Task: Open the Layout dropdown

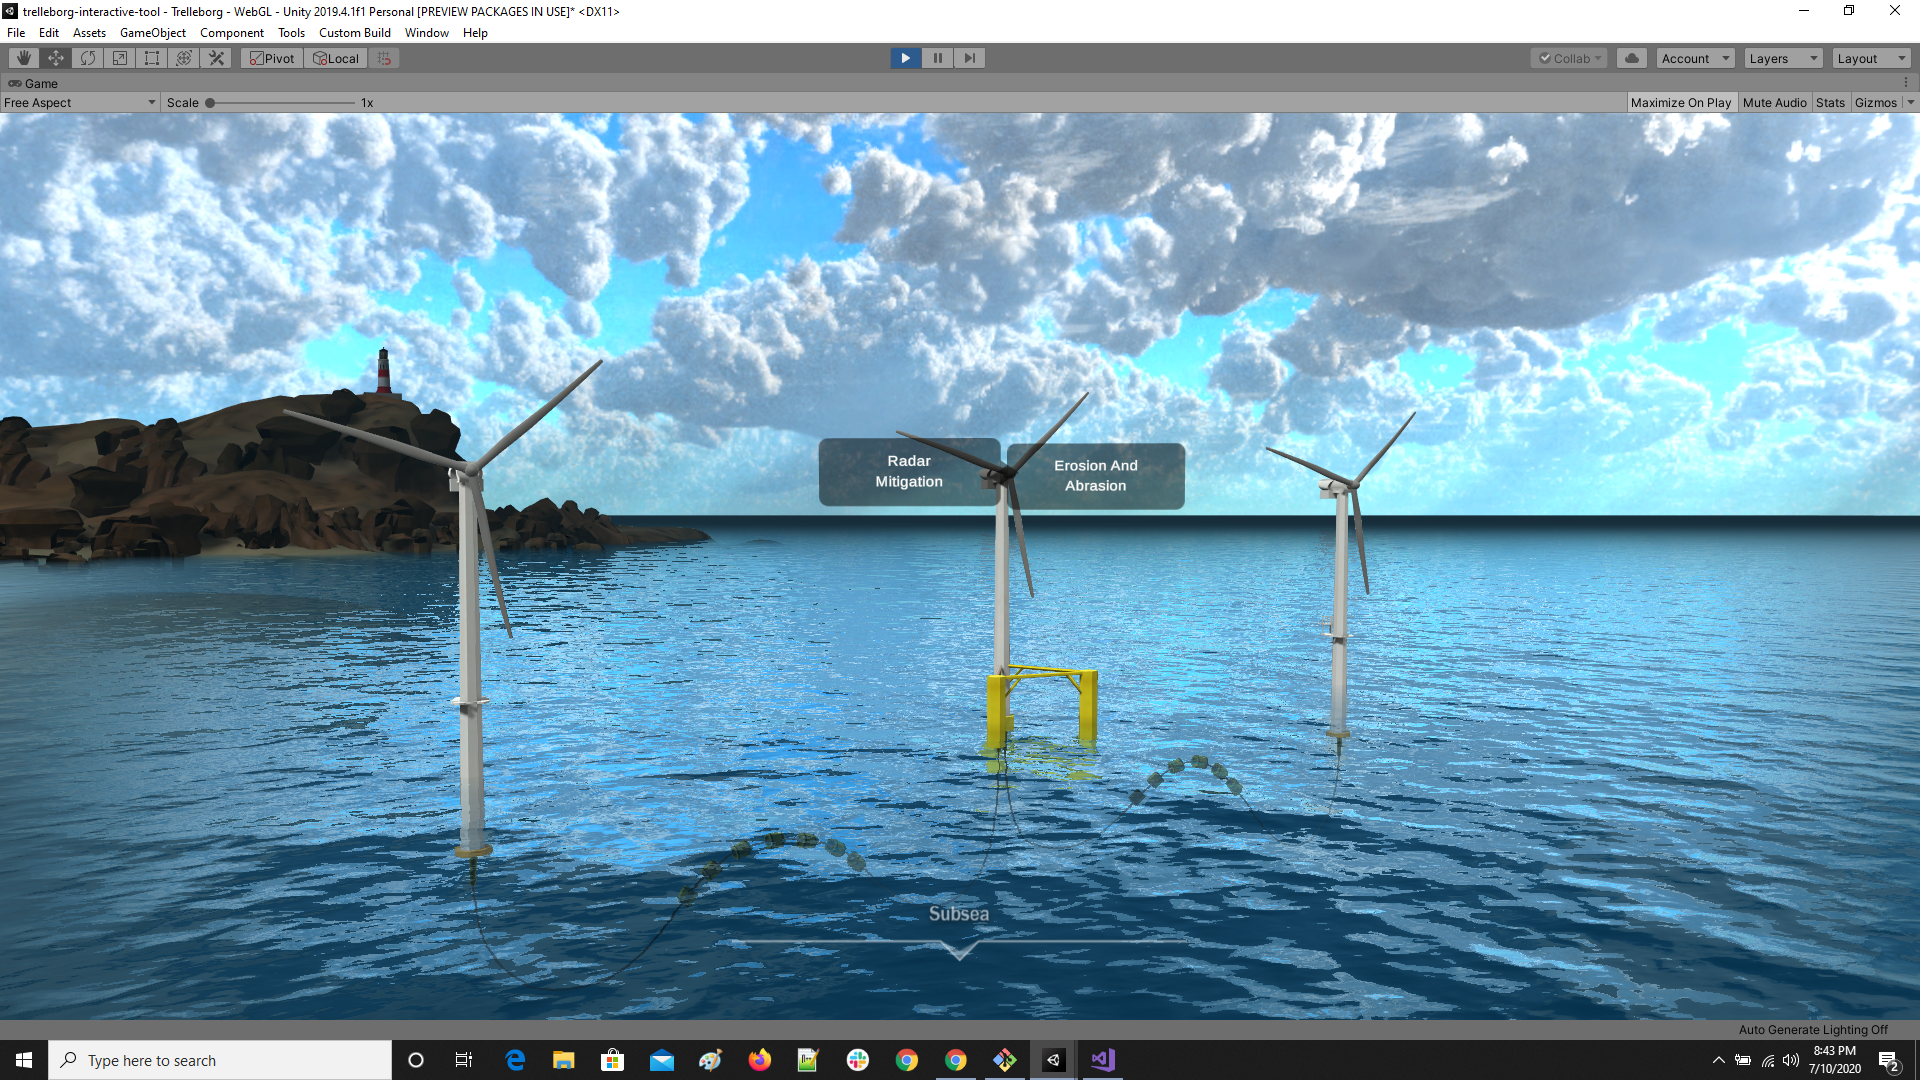Action: 1871,58
